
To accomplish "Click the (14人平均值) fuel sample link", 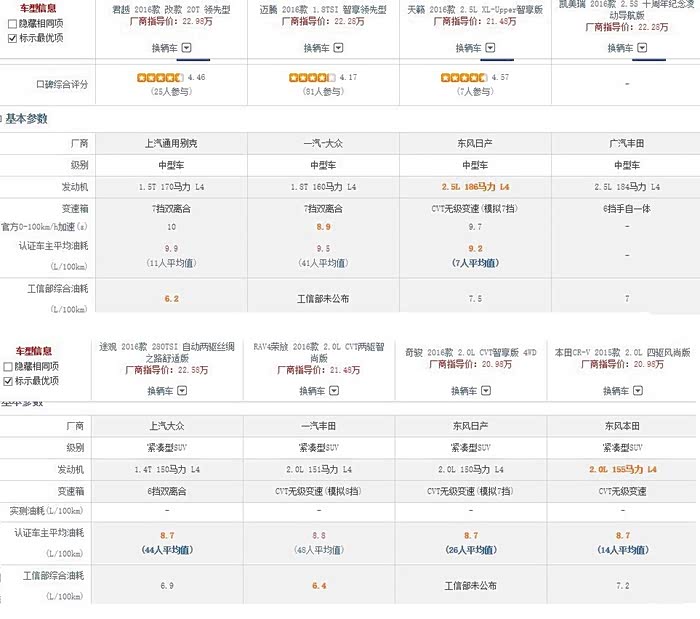I will (x=622, y=550).
